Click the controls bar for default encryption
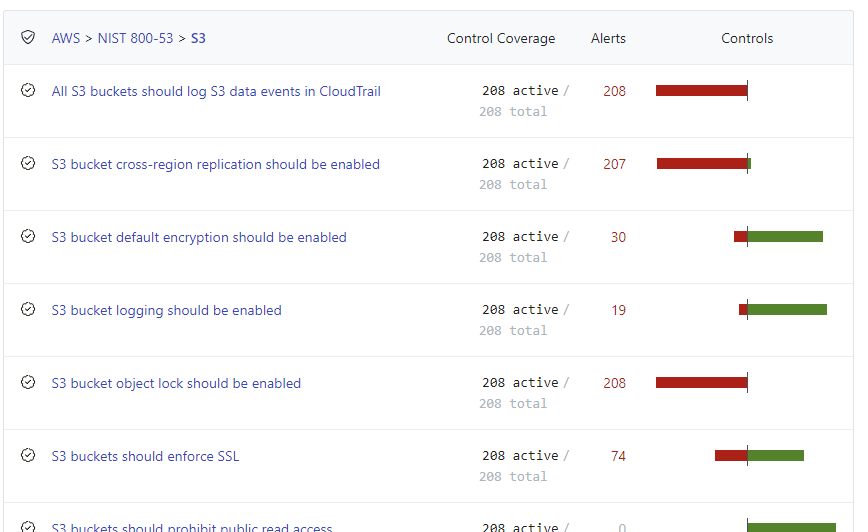The height and width of the screenshot is (532, 868). (778, 236)
